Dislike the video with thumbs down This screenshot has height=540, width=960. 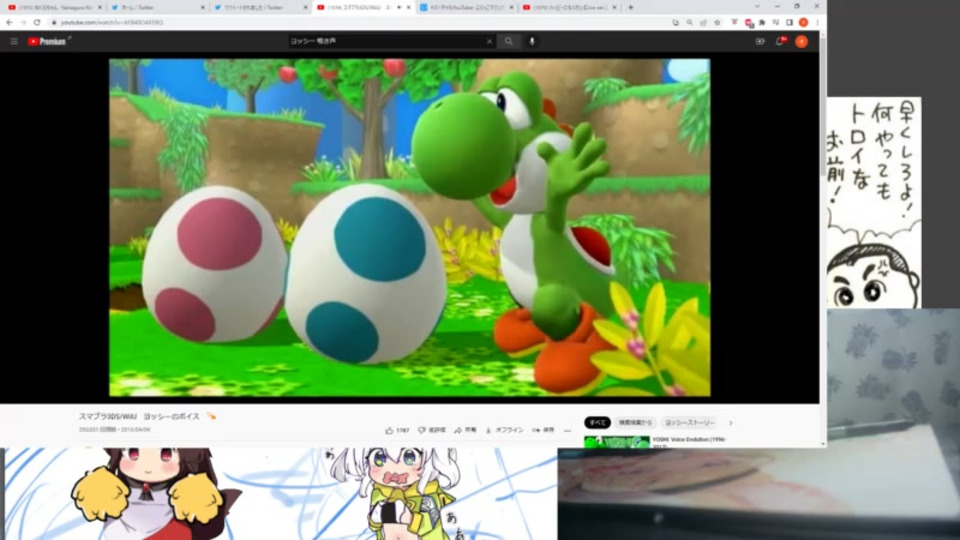click(432, 430)
